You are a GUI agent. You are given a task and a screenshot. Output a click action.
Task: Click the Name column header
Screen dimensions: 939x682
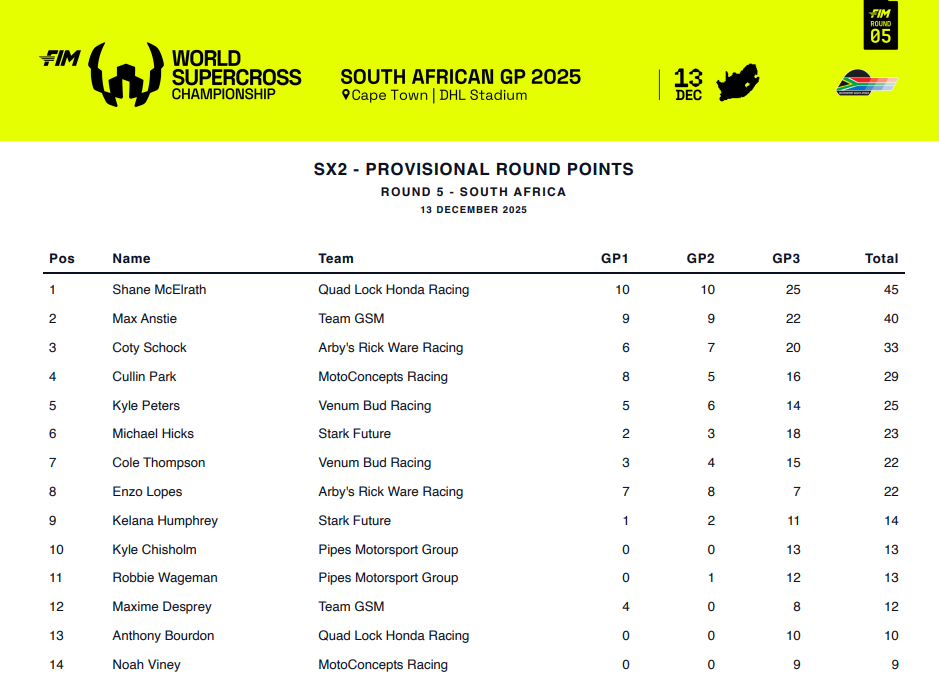pyautogui.click(x=131, y=259)
